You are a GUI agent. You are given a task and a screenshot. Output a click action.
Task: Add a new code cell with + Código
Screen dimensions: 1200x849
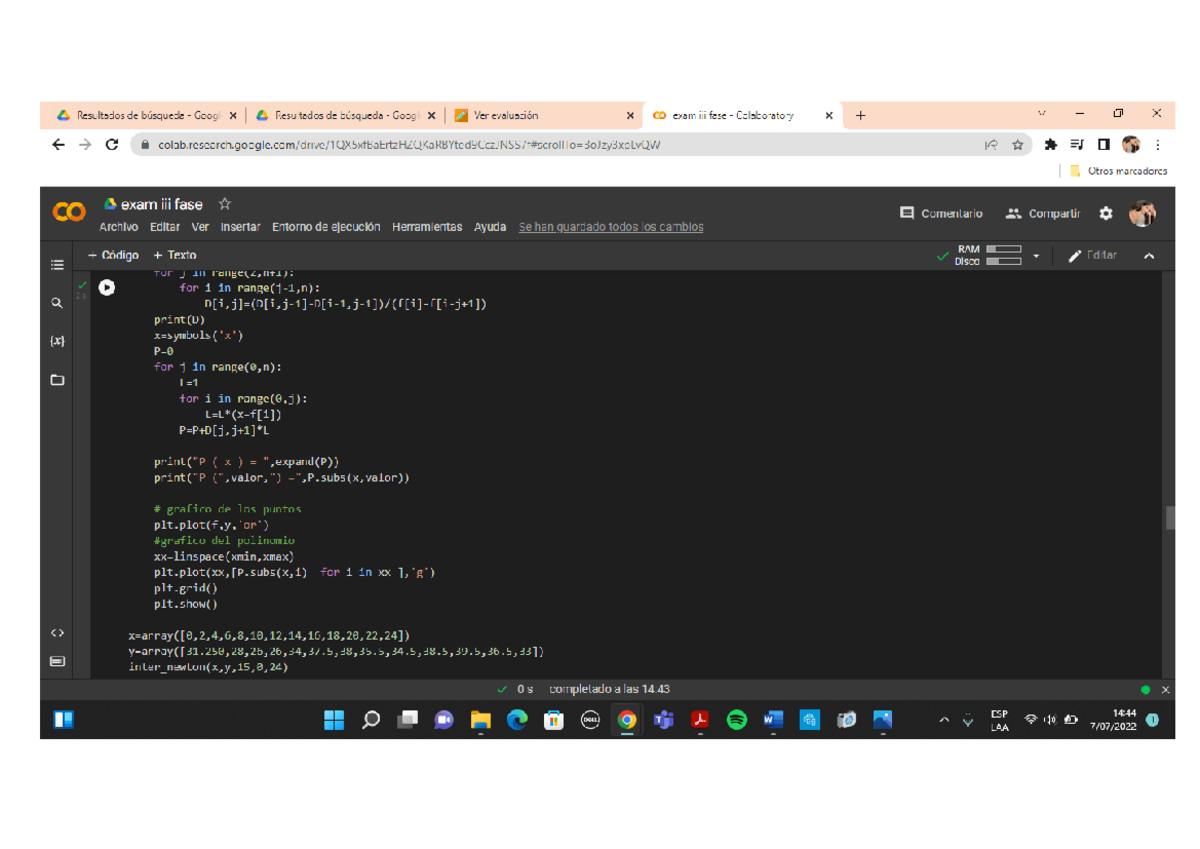click(x=114, y=255)
